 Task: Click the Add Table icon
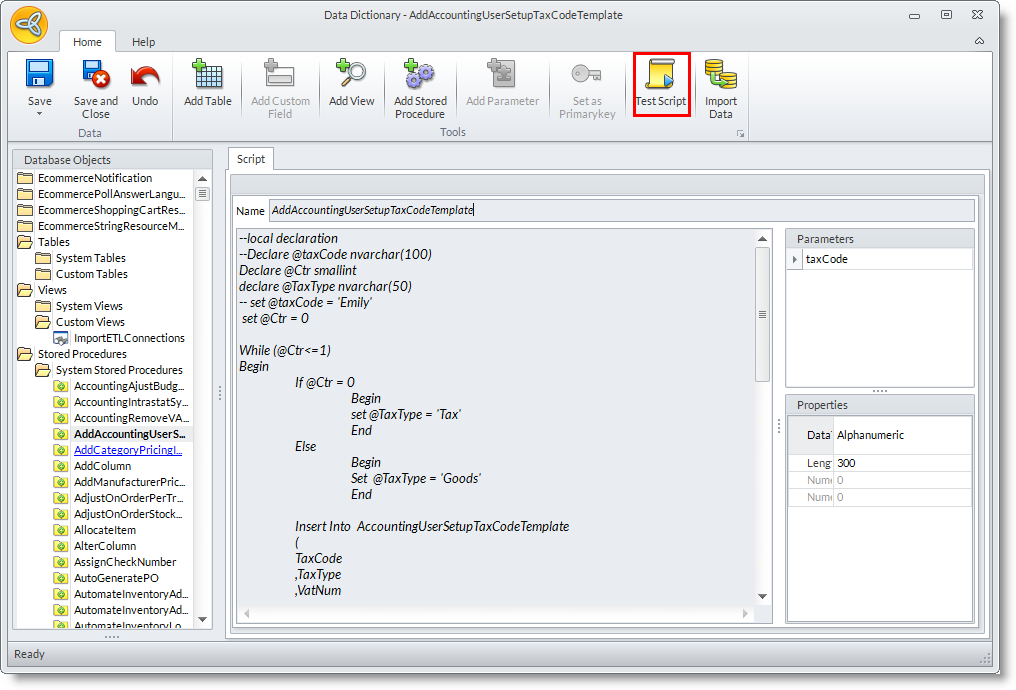[208, 75]
